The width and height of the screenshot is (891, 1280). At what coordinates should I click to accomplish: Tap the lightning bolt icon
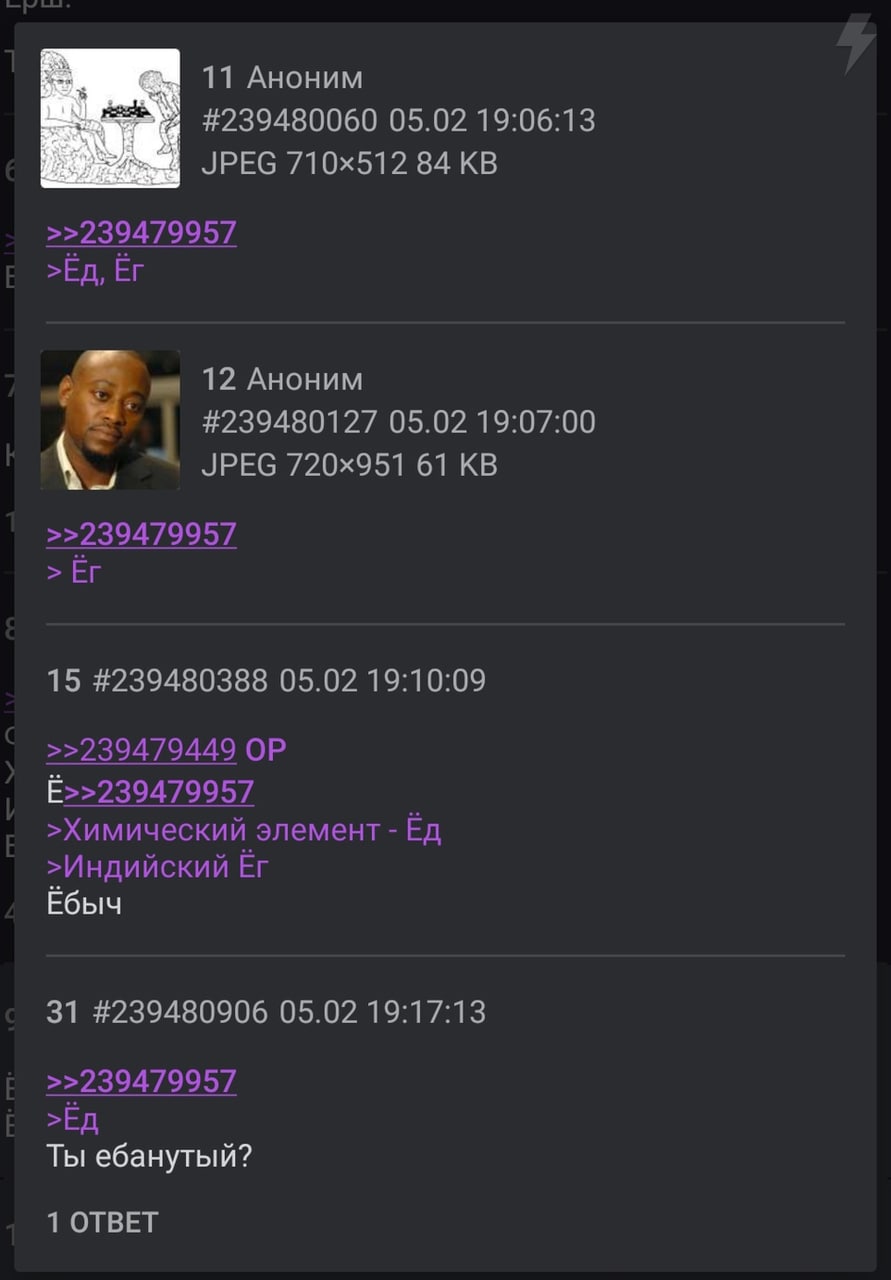click(855, 45)
